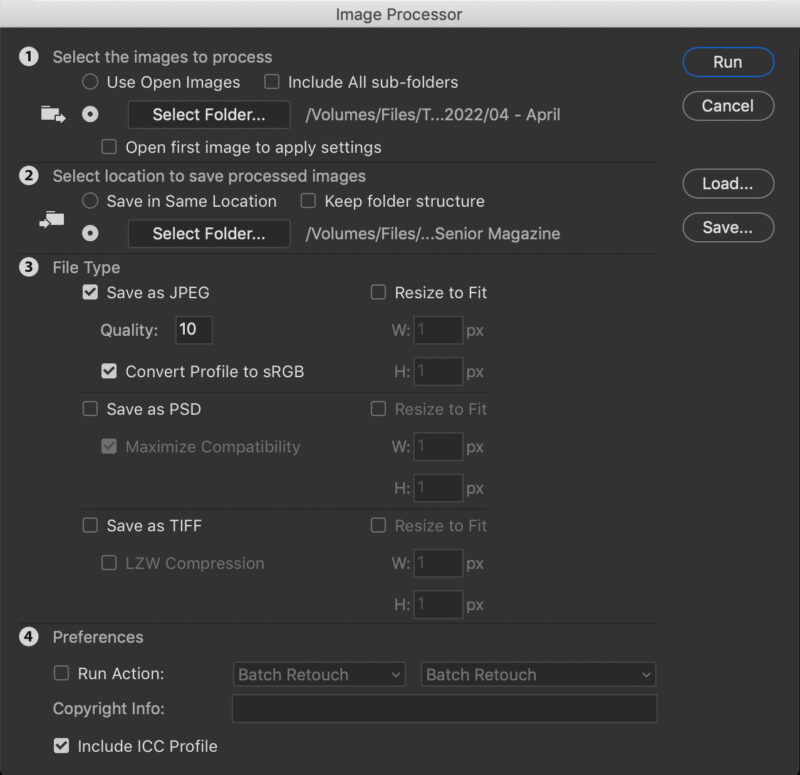Toggle Include All sub-folders
This screenshot has width=800, height=775.
pyautogui.click(x=271, y=82)
